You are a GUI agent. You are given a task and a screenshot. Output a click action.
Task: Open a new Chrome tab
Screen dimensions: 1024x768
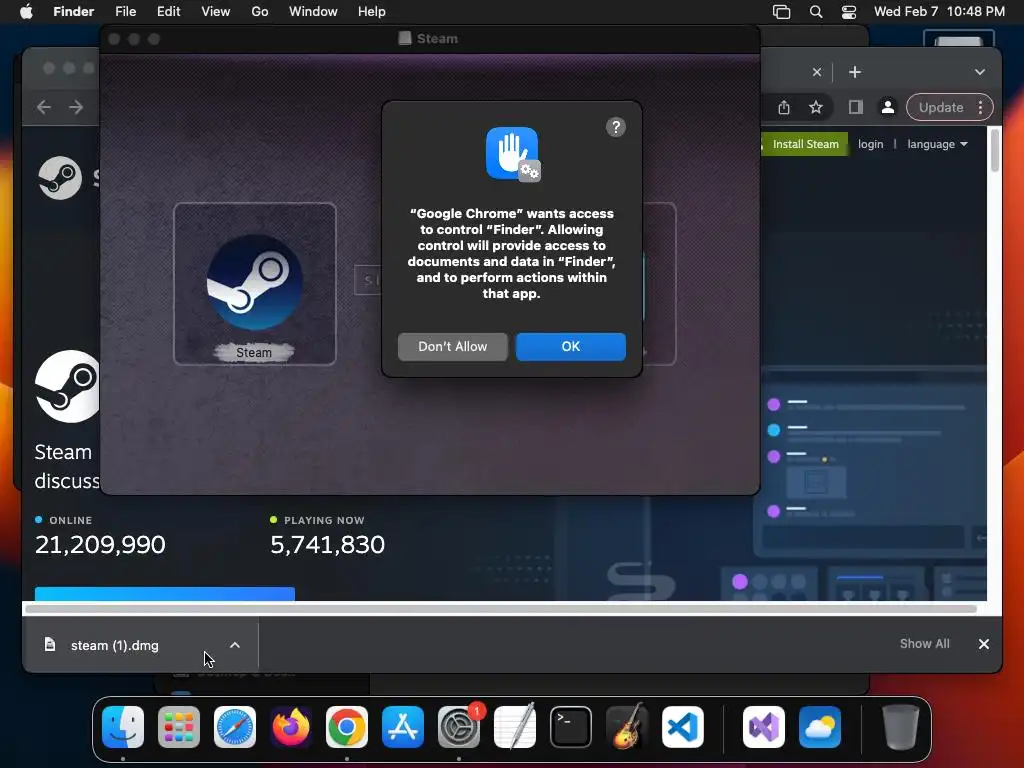855,72
